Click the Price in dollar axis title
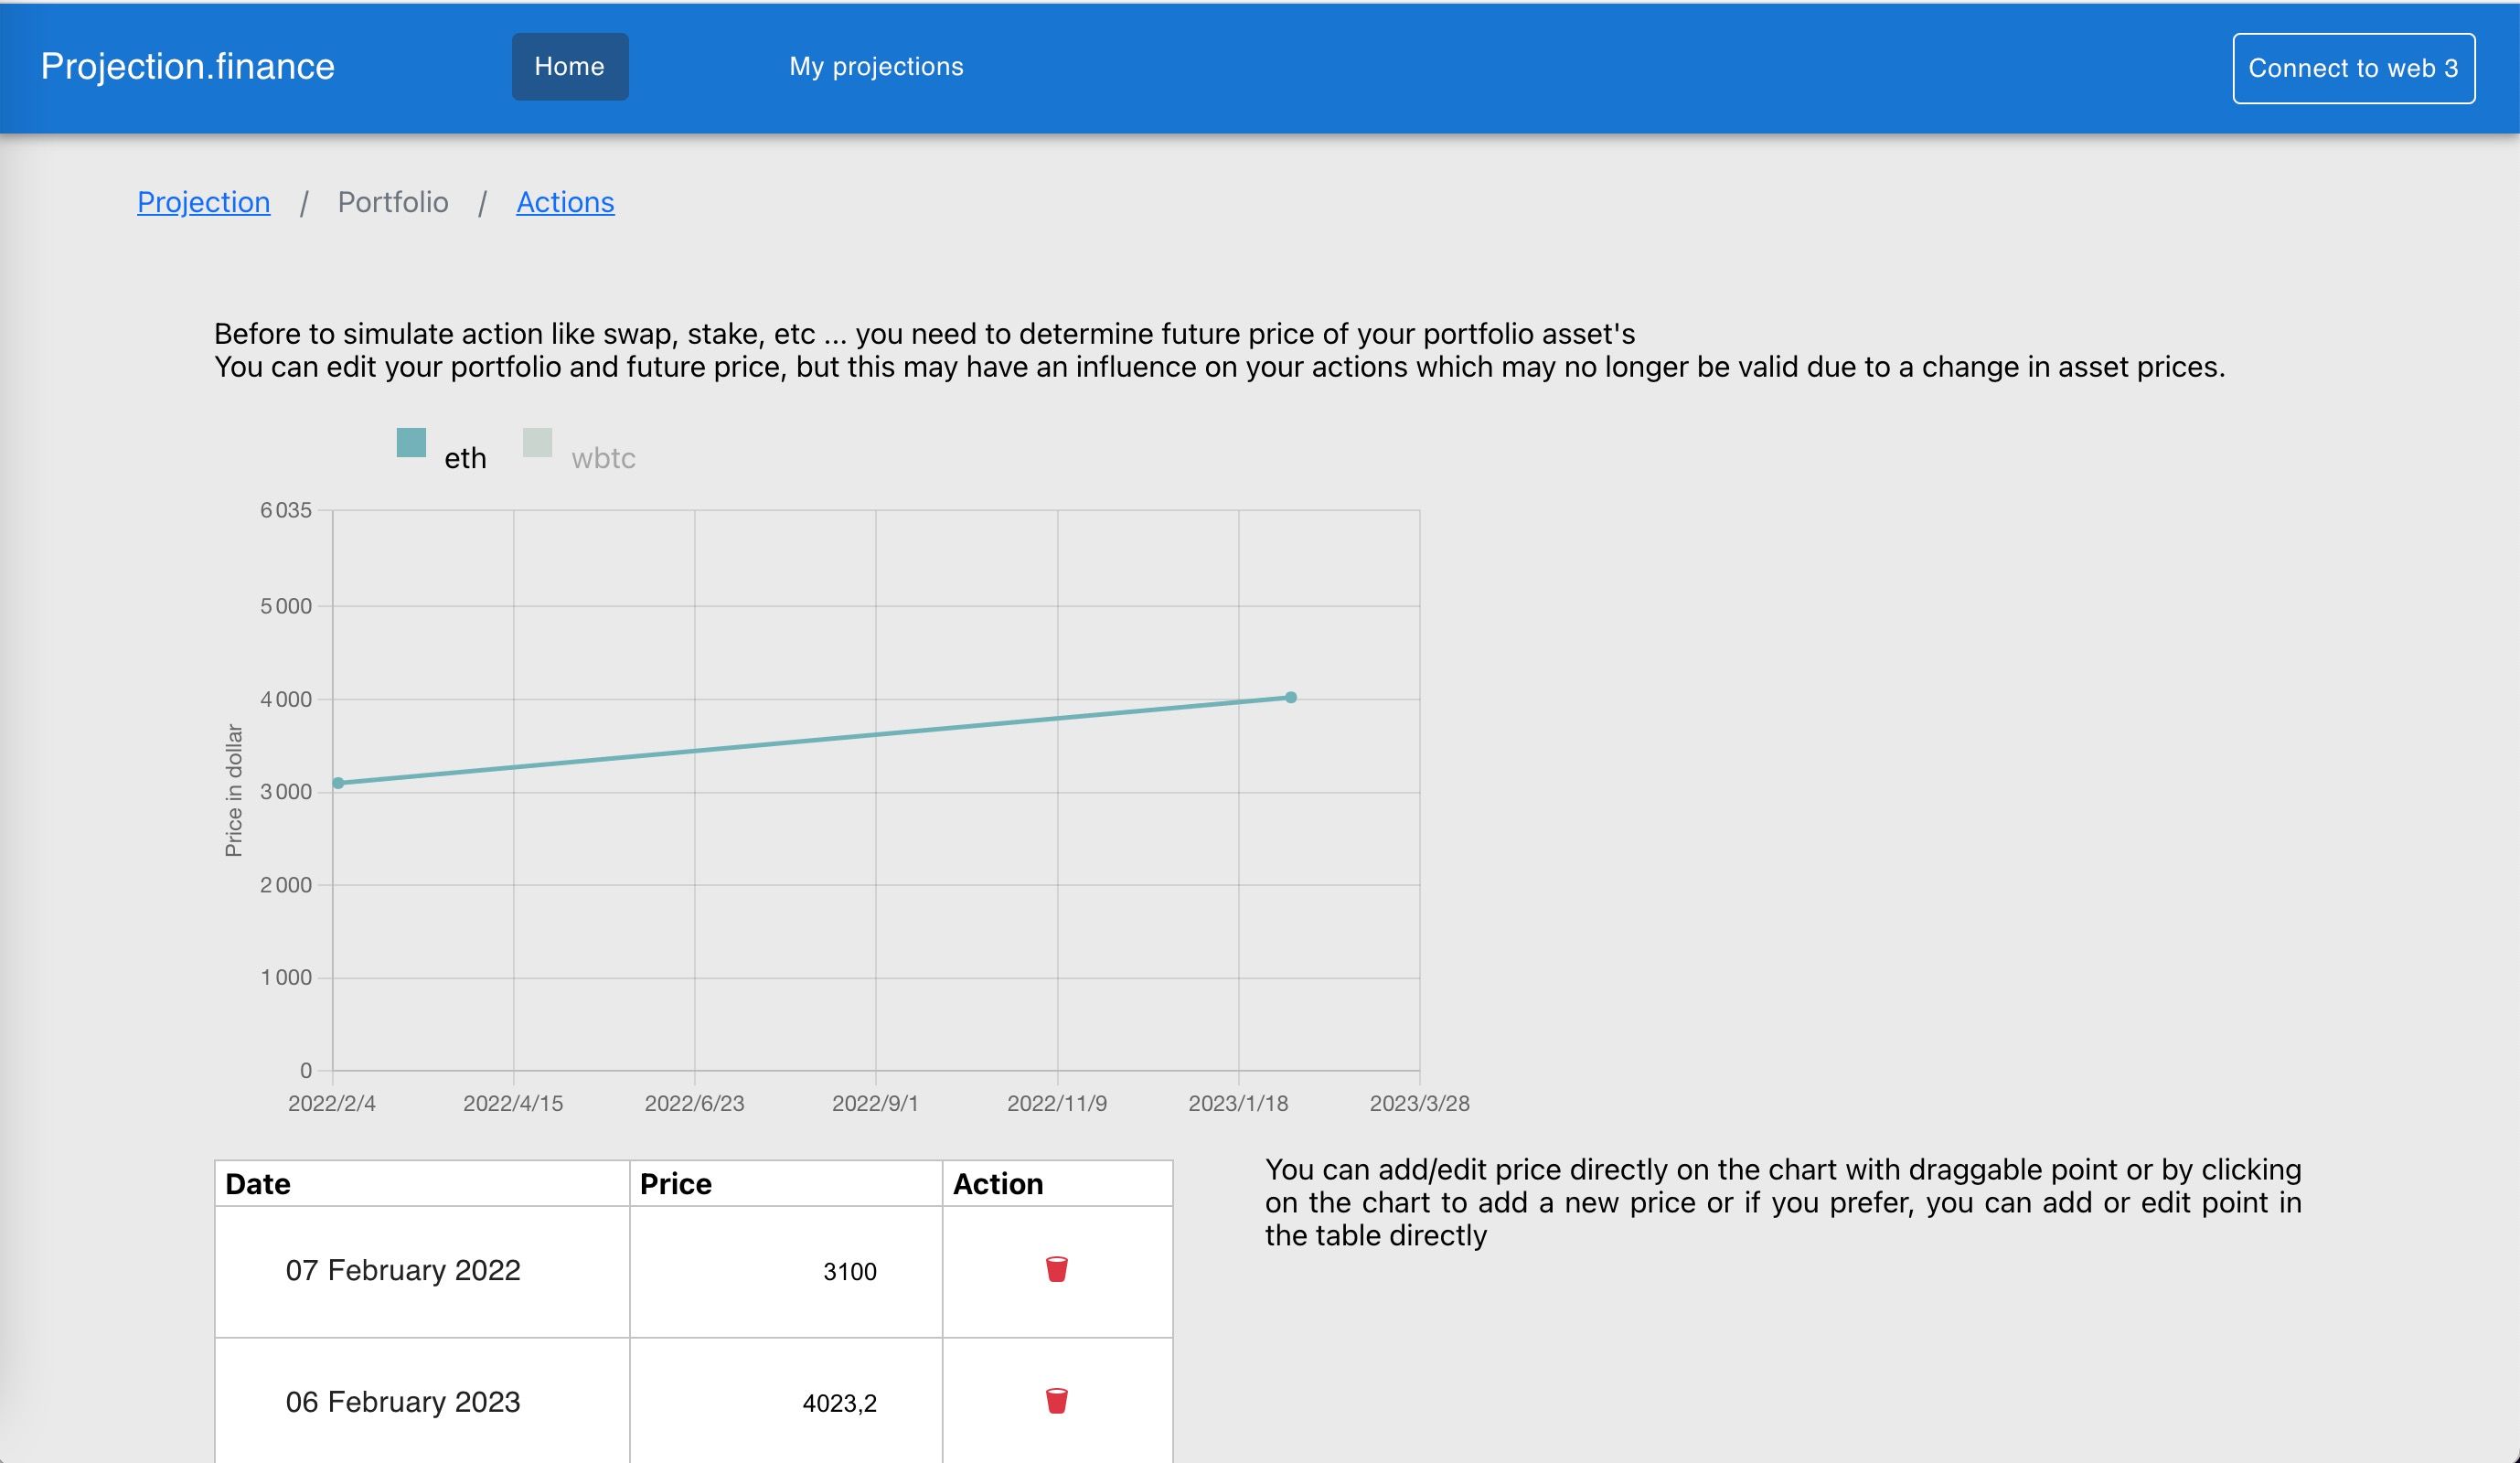The height and width of the screenshot is (1463, 2520). (x=233, y=790)
